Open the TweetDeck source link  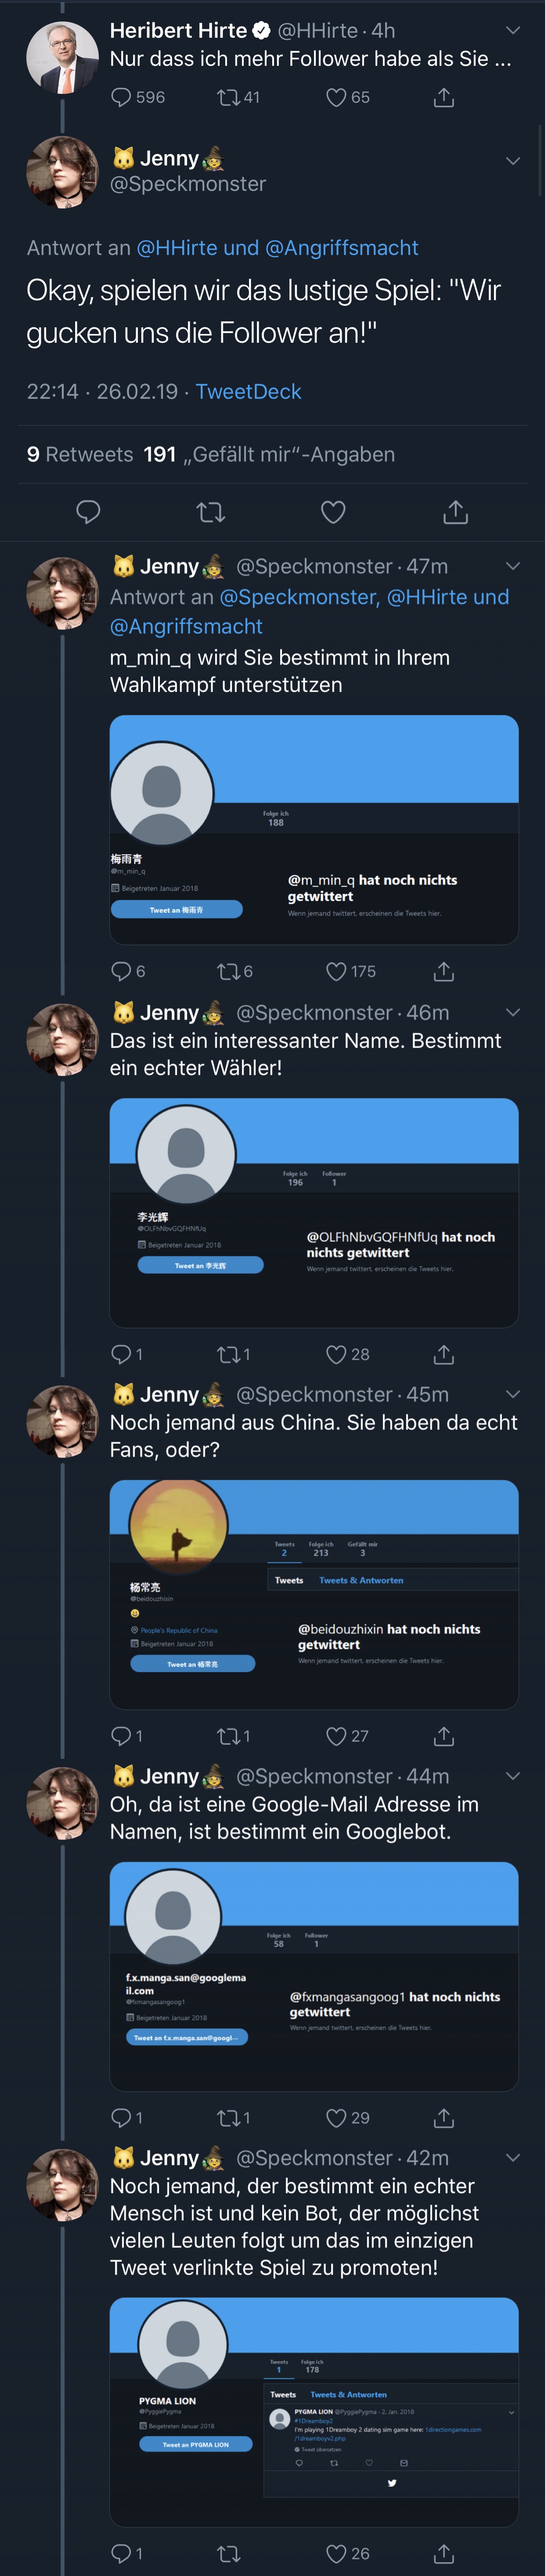(248, 391)
